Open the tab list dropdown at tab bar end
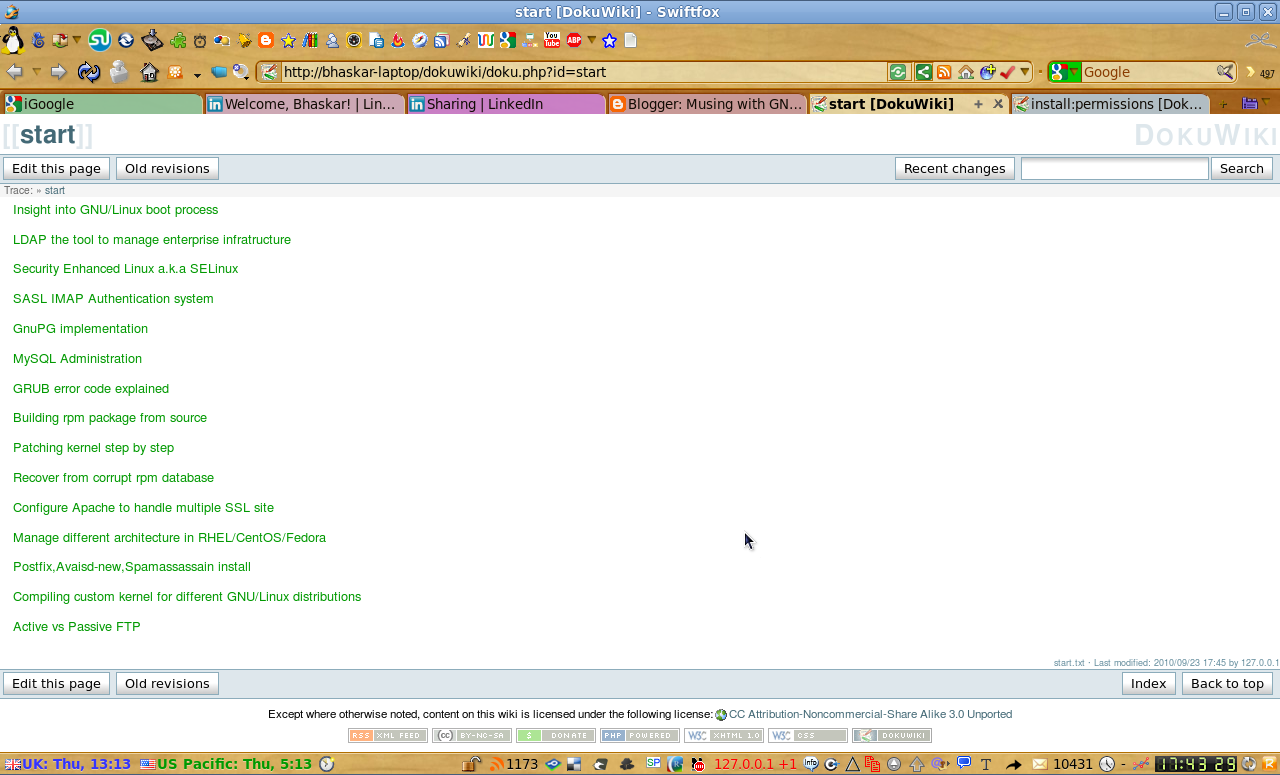 pos(1266,101)
